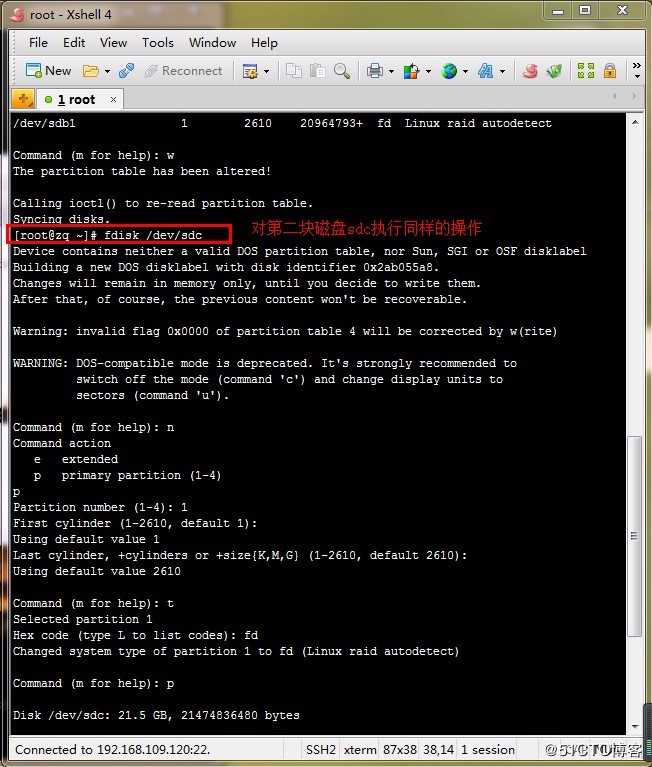Click the Reconnect button
This screenshot has height=767, width=652.
point(183,71)
